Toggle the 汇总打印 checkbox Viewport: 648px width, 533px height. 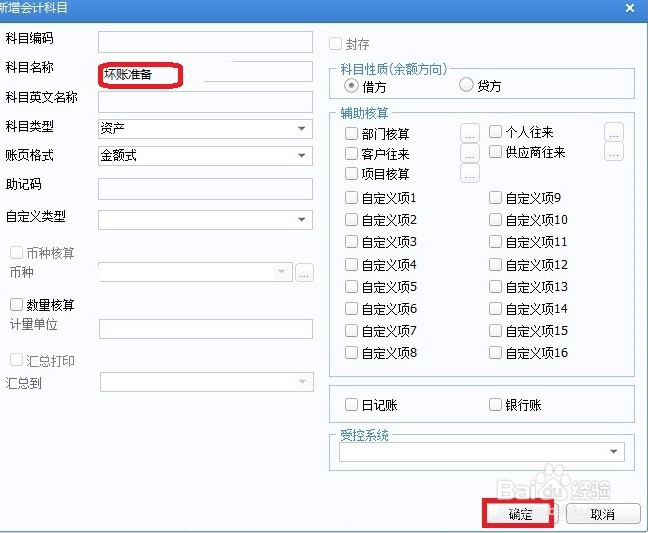(x=16, y=360)
